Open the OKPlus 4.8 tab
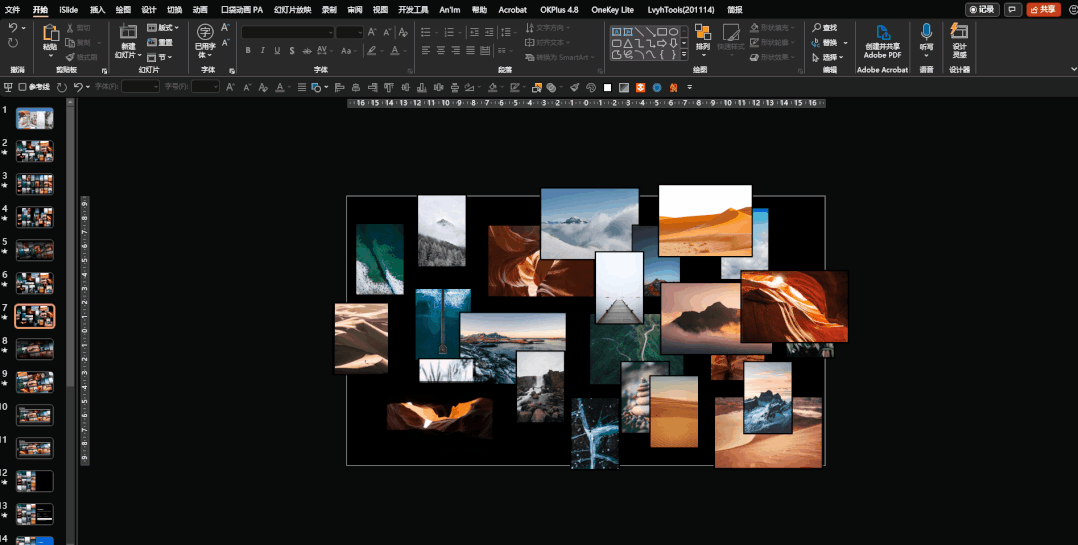The height and width of the screenshot is (545, 1078). [x=559, y=10]
